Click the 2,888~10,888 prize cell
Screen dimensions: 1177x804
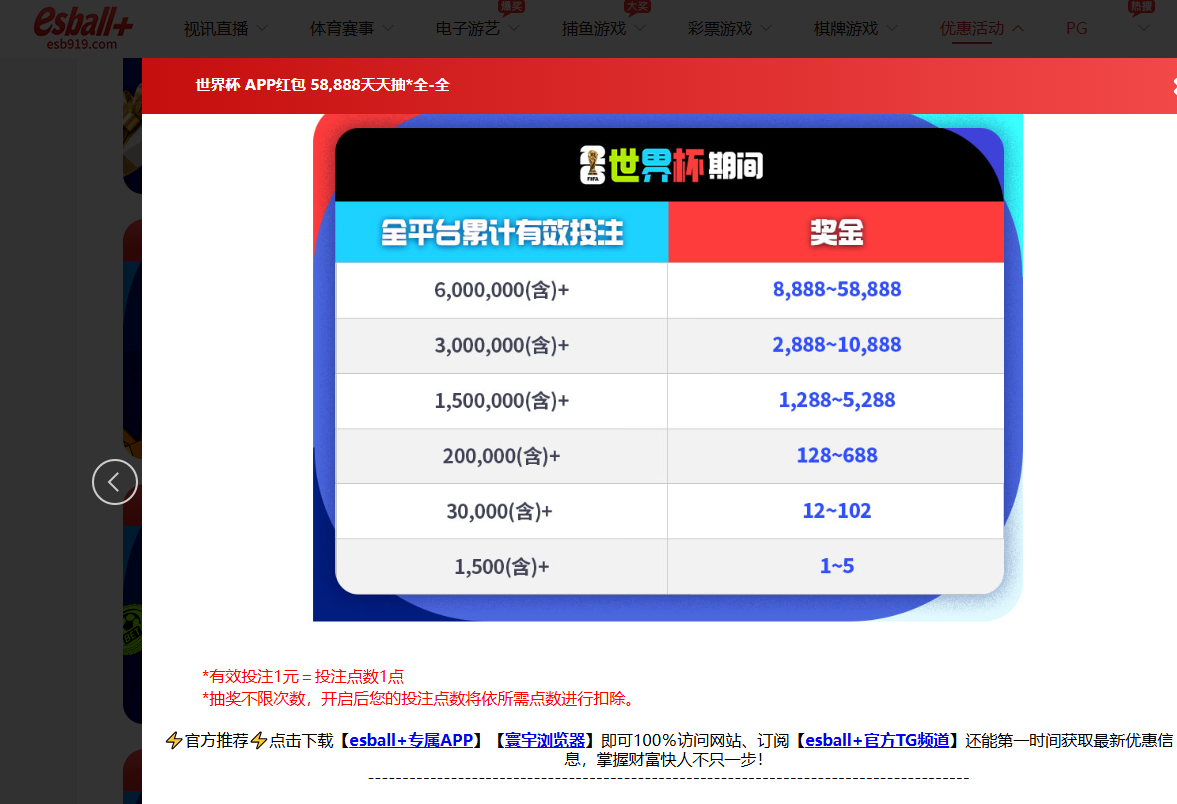pos(836,345)
